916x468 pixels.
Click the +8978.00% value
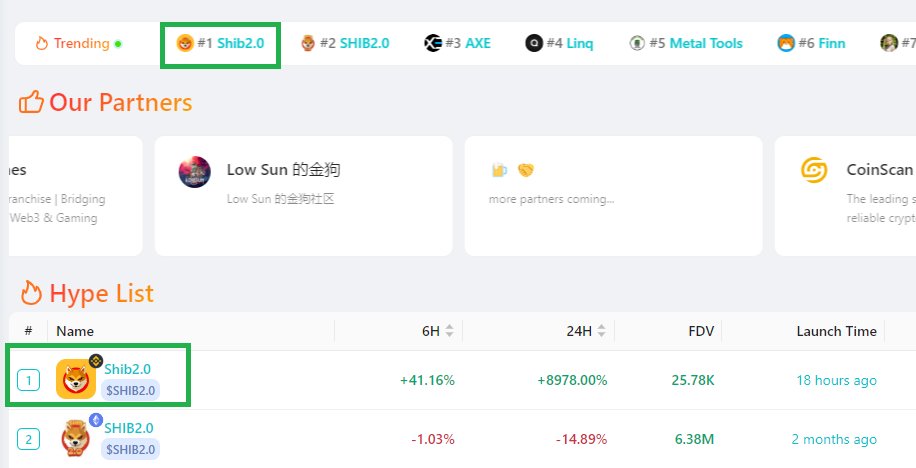572,380
